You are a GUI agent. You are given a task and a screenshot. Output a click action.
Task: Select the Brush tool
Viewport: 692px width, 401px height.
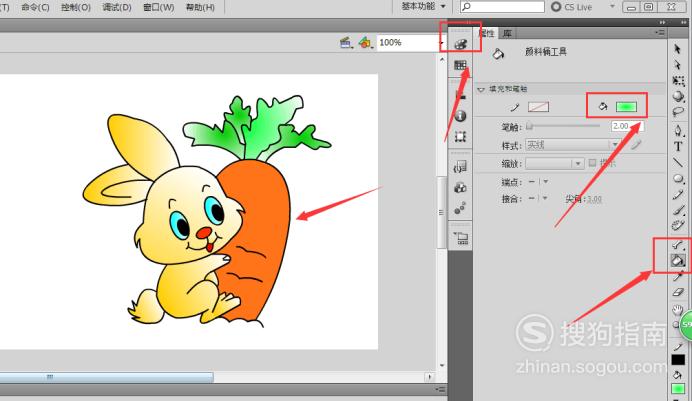click(678, 210)
